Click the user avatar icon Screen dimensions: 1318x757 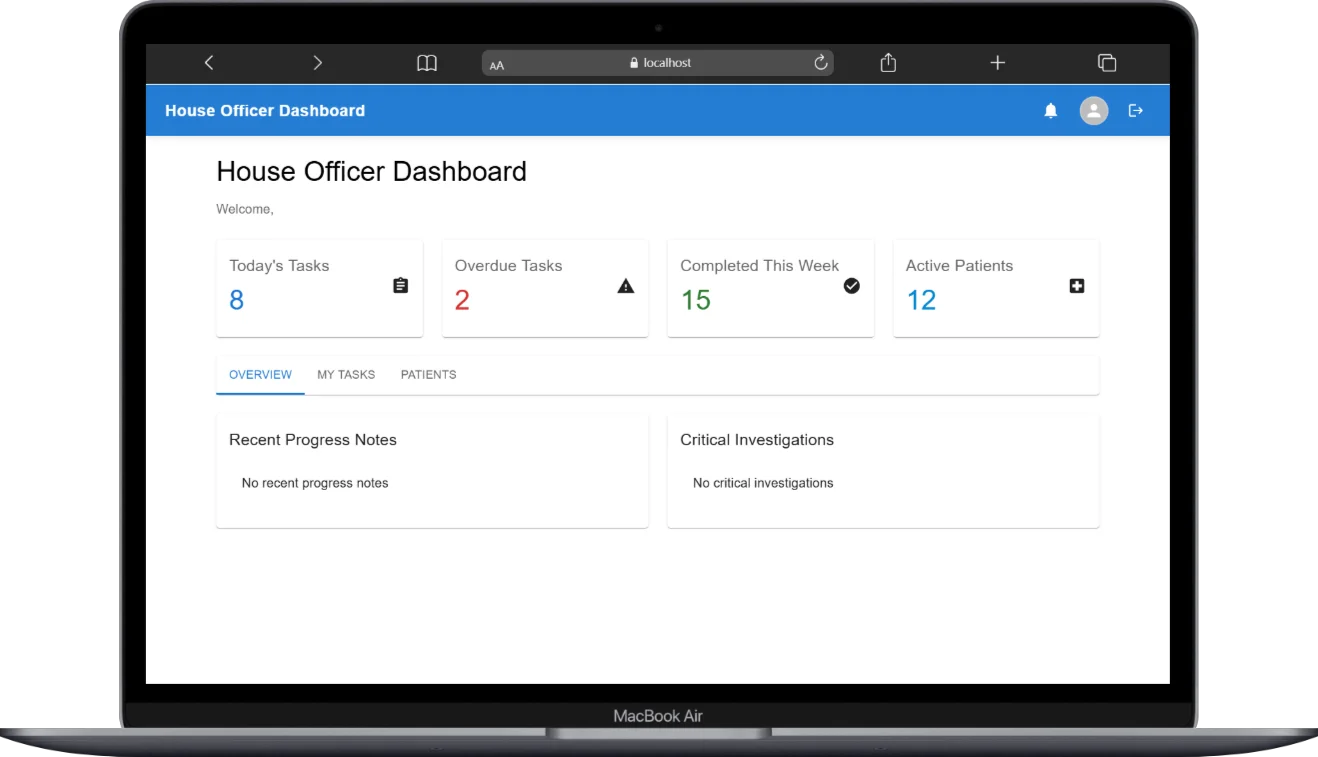click(x=1093, y=110)
